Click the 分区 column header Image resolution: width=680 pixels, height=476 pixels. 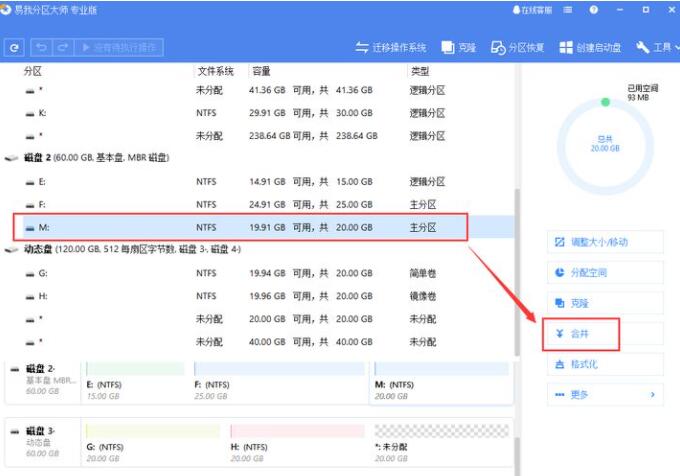point(33,71)
